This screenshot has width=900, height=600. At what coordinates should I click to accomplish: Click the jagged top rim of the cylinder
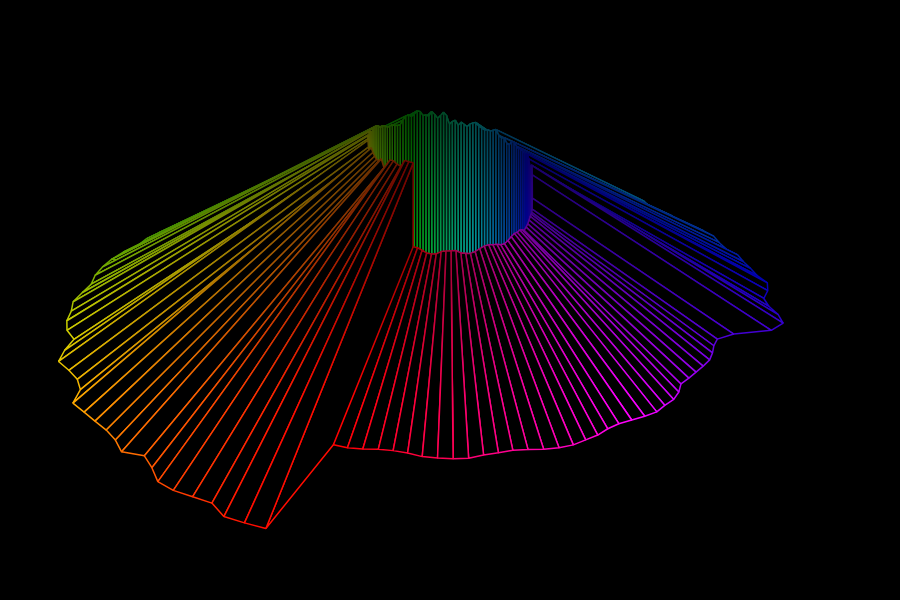pos(440,116)
